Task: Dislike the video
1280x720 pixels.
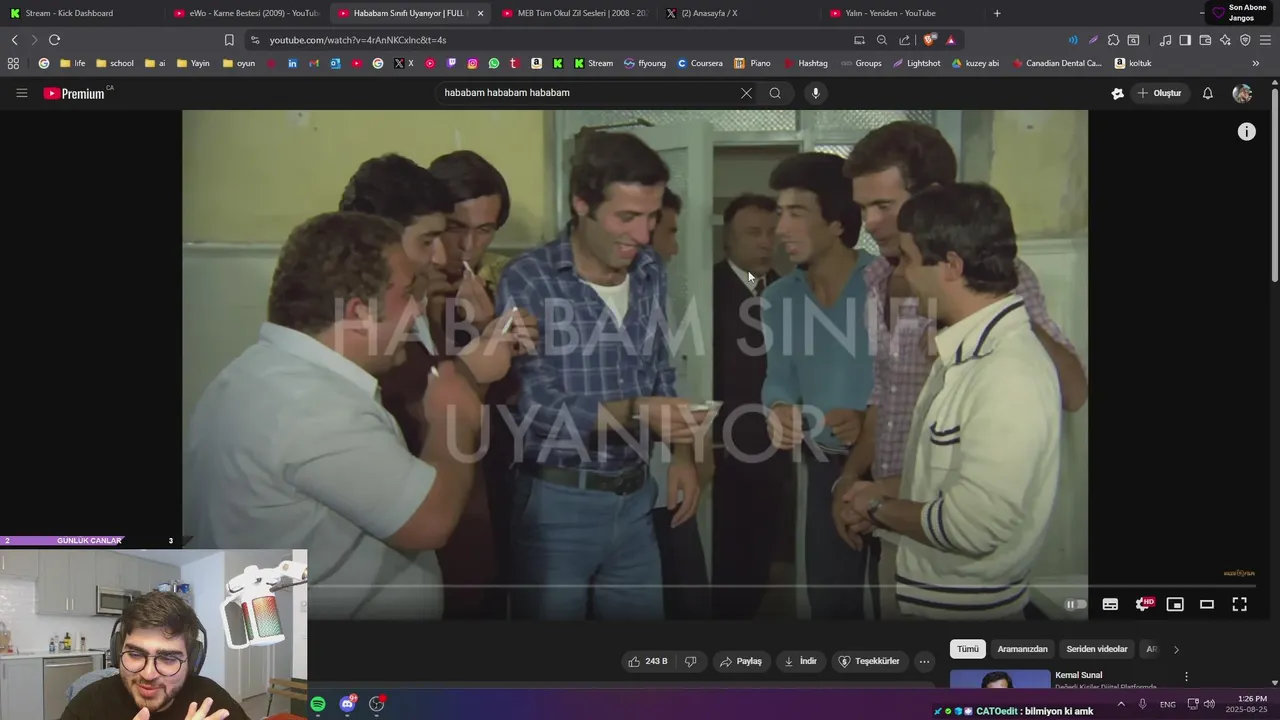Action: click(x=690, y=661)
